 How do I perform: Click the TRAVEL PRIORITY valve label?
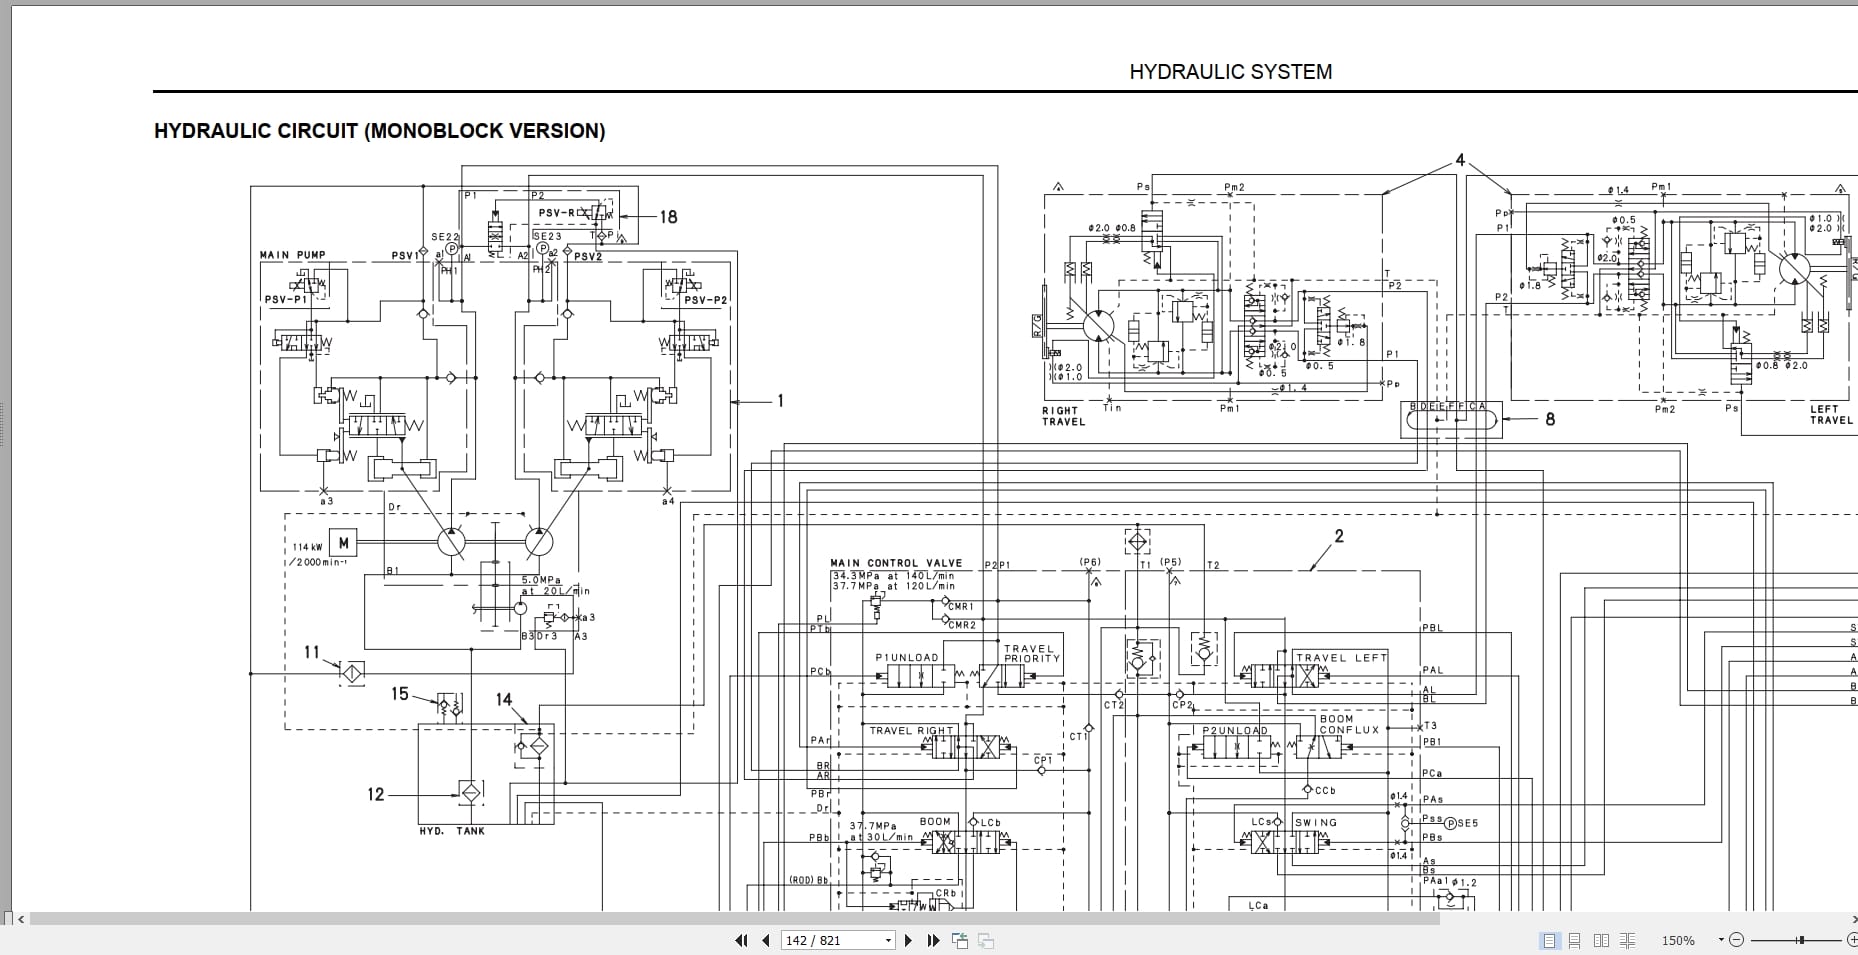coord(1031,654)
